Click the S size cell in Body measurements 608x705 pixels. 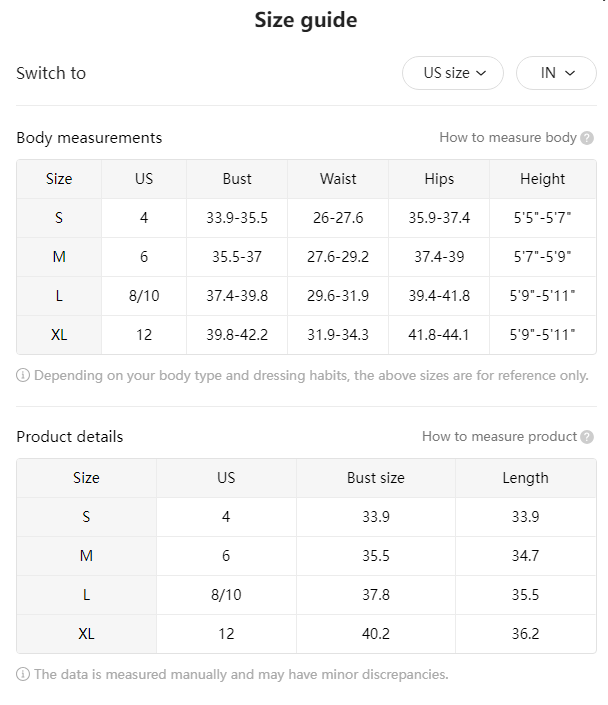[59, 218]
